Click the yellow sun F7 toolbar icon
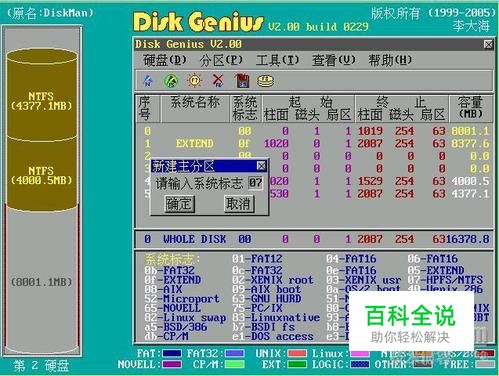Image resolution: width=499 pixels, height=376 pixels. (195, 81)
